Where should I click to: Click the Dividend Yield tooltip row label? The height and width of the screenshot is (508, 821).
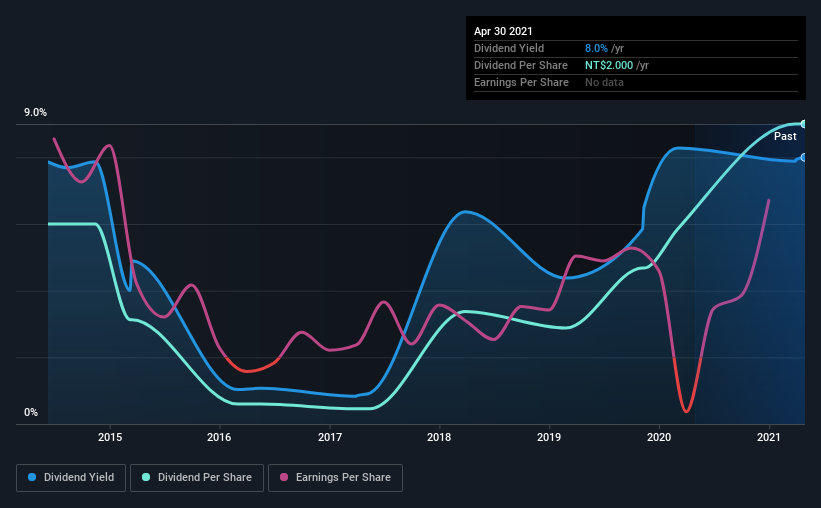click(509, 48)
